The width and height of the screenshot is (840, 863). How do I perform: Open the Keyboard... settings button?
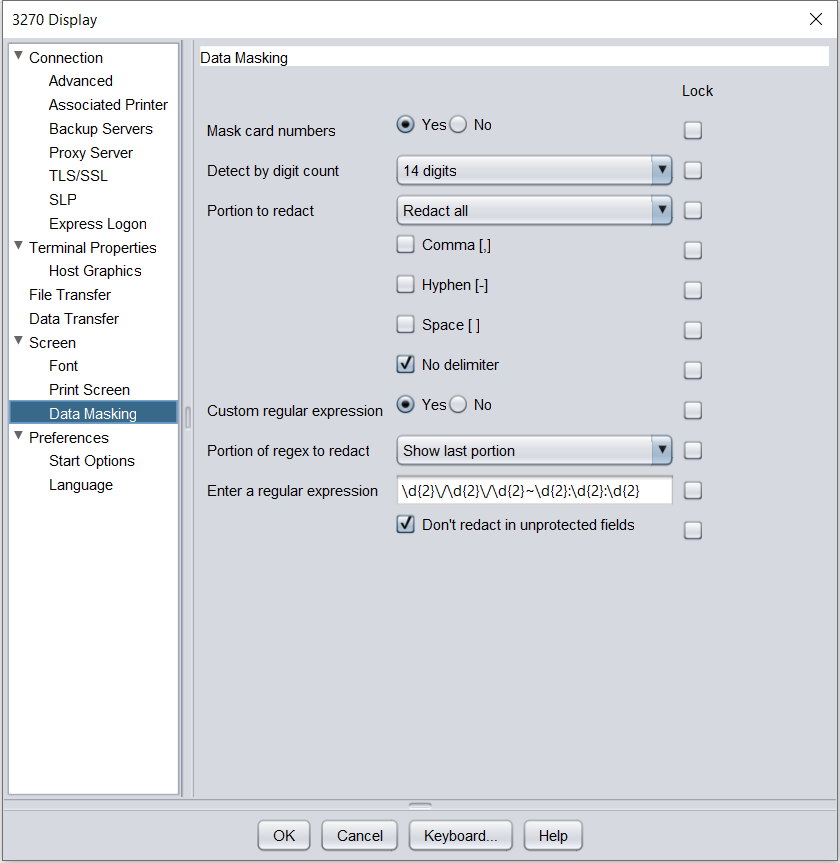click(x=461, y=836)
